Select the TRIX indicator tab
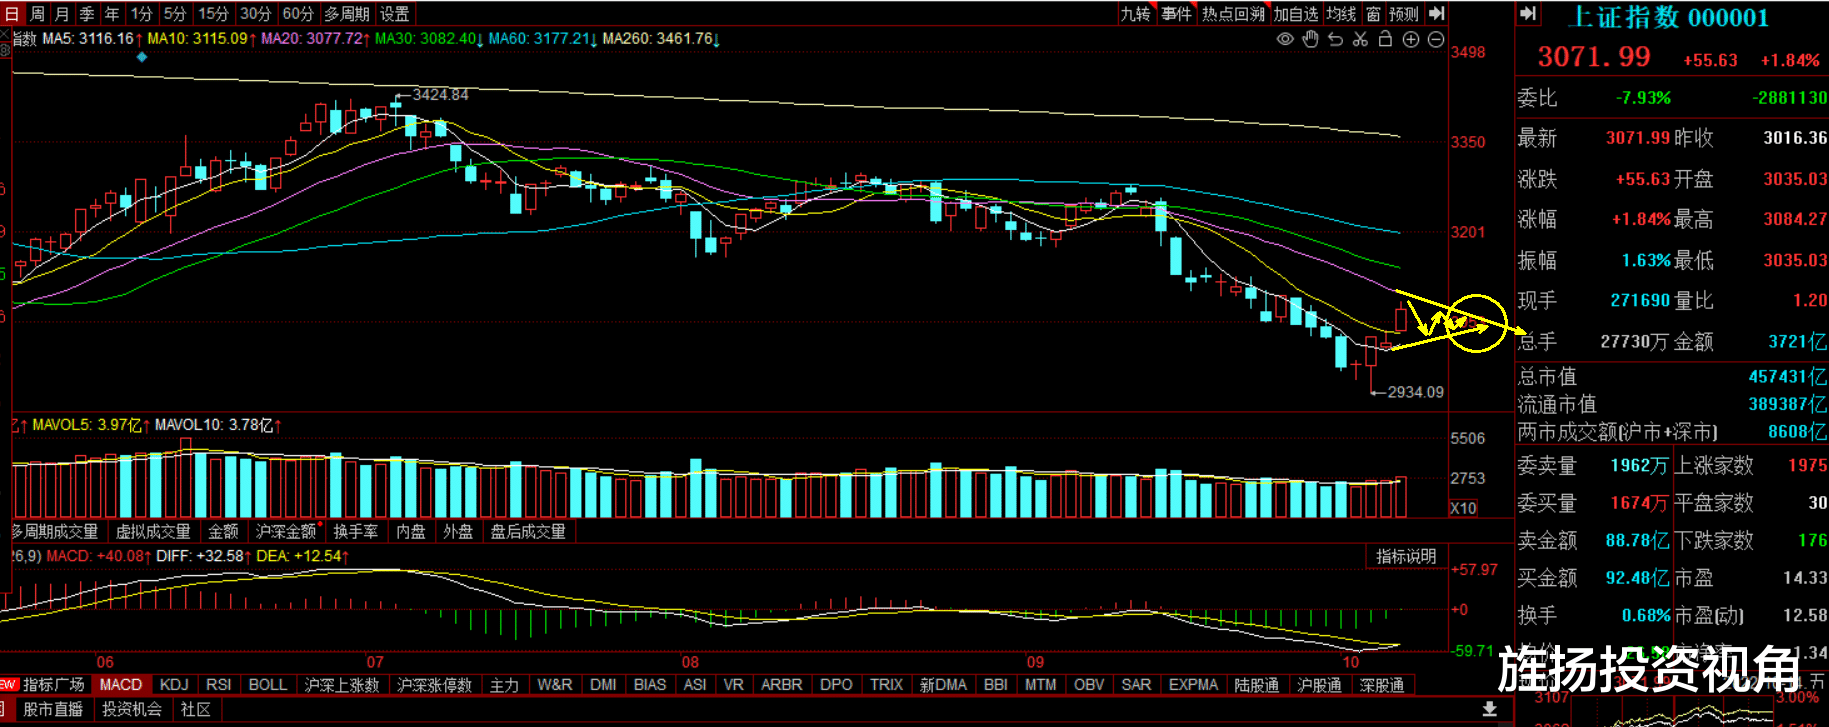The width and height of the screenshot is (1829, 727). 886,685
